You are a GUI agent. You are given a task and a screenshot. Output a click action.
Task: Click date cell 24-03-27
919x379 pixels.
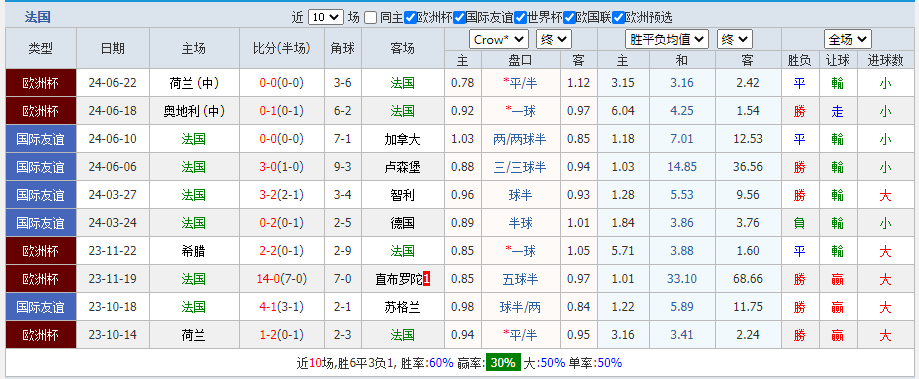(113, 195)
